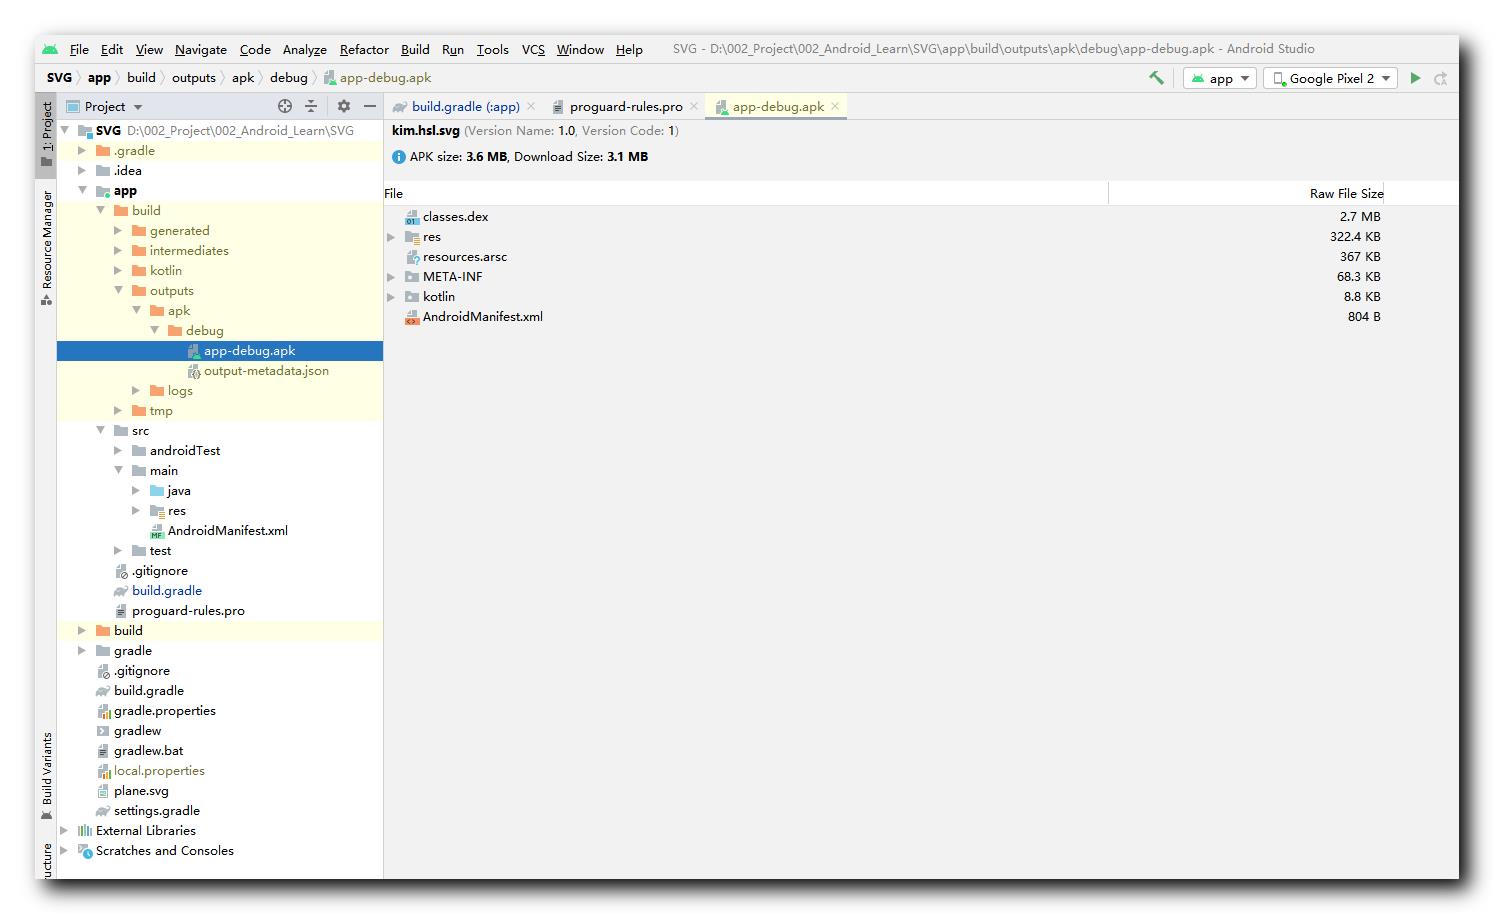The image size is (1494, 914).
Task: Expand the logs folder
Action: [x=136, y=391]
